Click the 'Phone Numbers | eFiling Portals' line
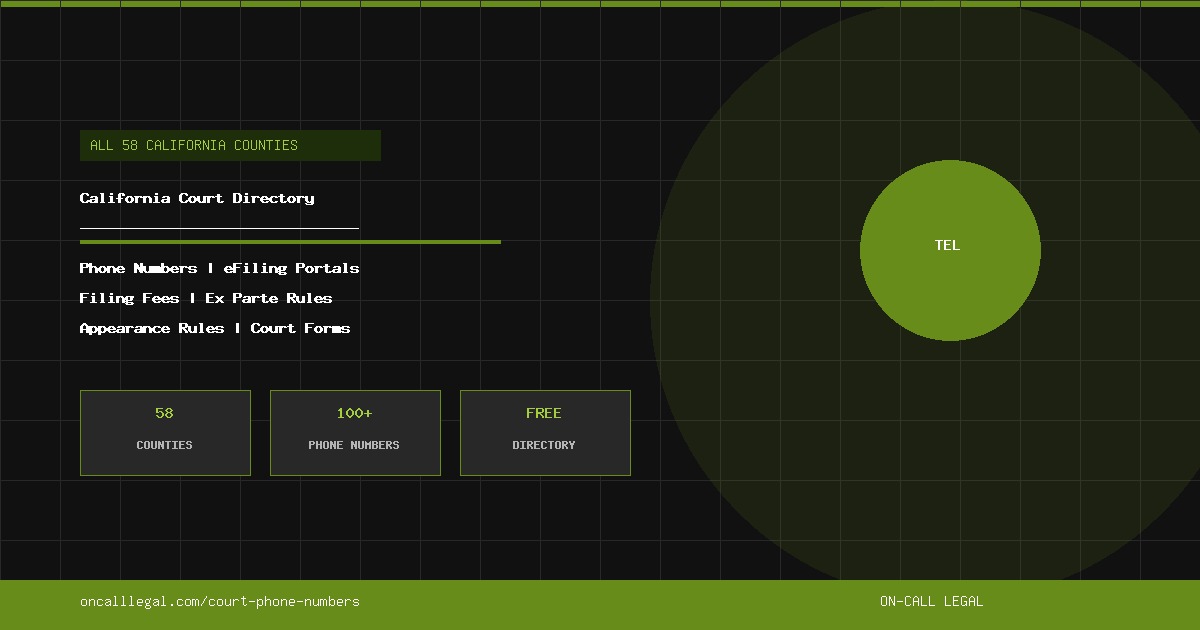Screen dimensions: 1200x630 click(219, 268)
